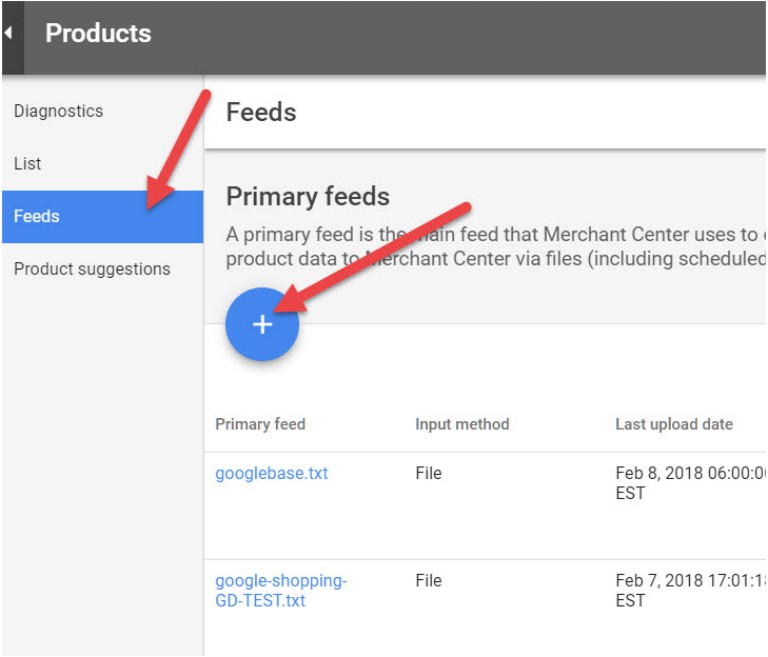768x657 pixels.
Task: Open the Diagnostics section
Action: 58,111
